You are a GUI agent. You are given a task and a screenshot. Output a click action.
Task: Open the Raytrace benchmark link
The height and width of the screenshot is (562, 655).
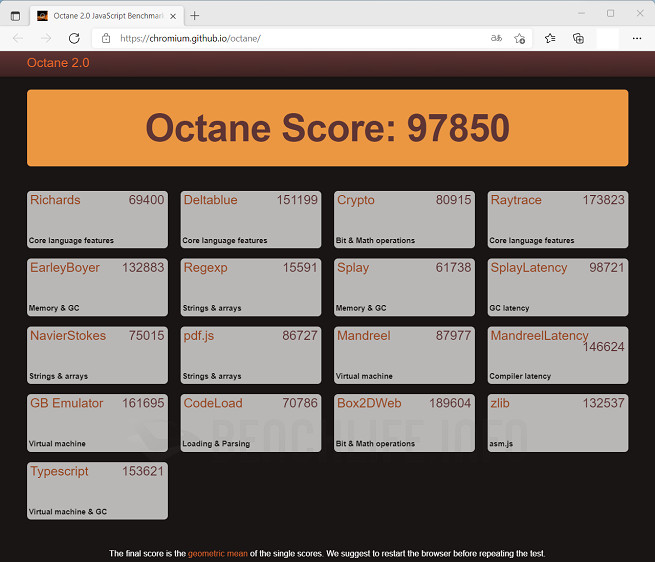point(516,200)
